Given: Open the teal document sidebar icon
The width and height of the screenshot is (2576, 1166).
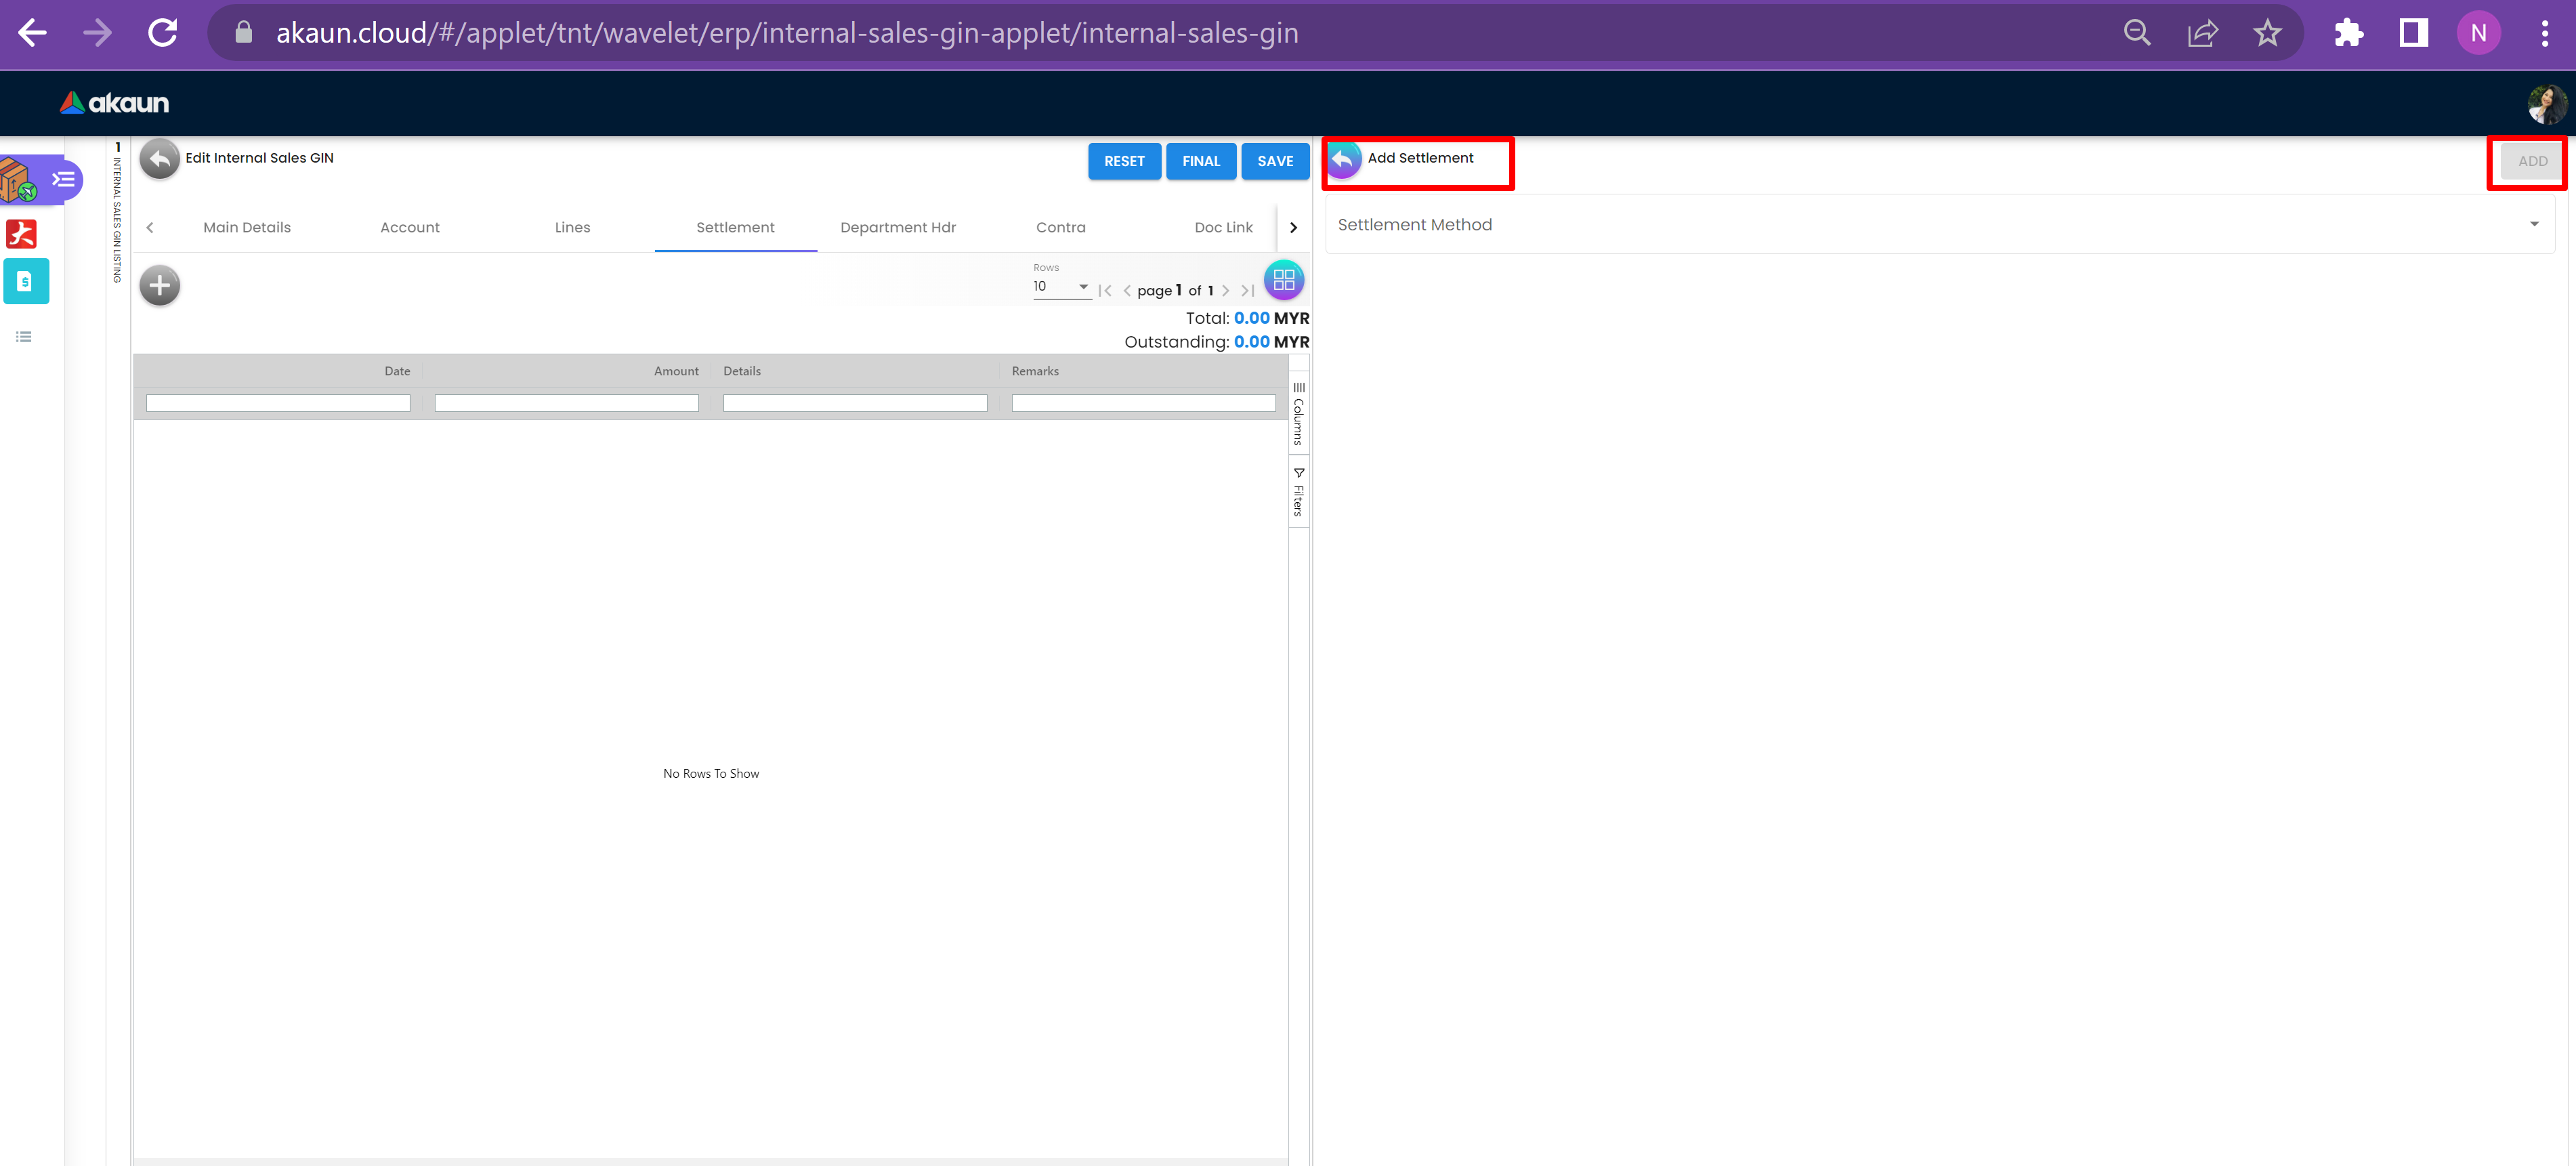Looking at the screenshot, I should click(26, 282).
